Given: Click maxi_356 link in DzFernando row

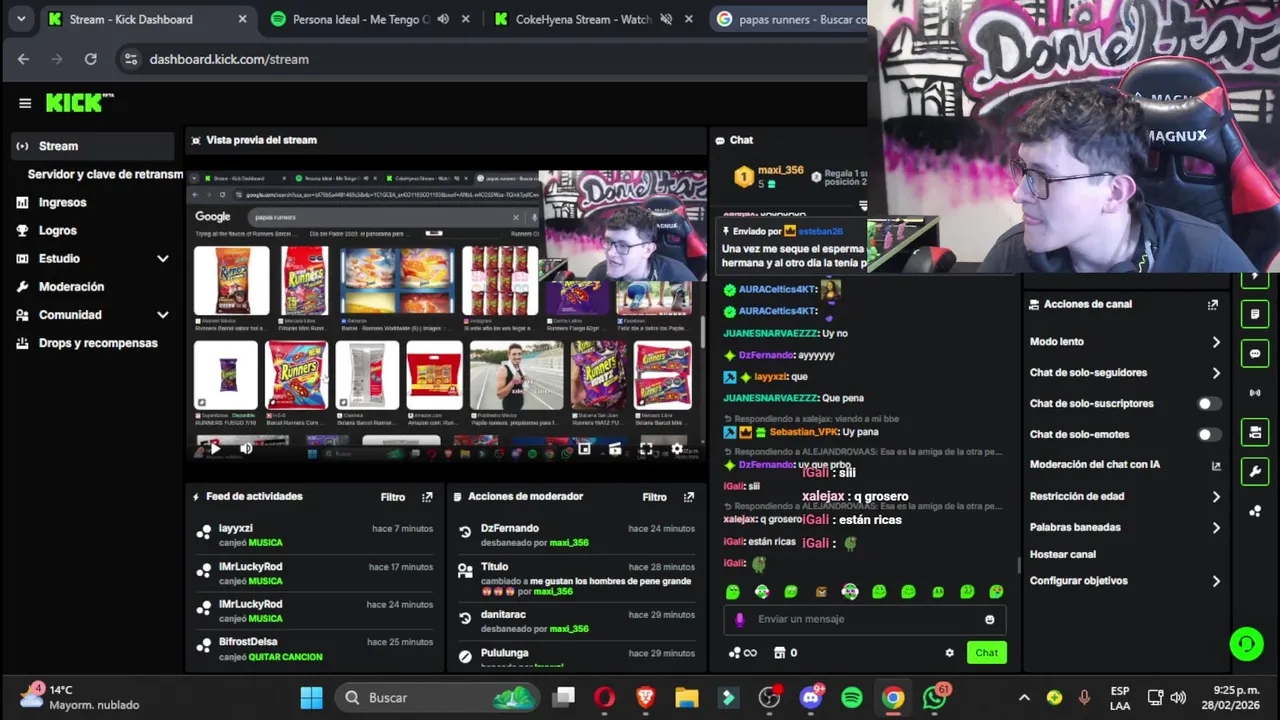Looking at the screenshot, I should 569,543.
